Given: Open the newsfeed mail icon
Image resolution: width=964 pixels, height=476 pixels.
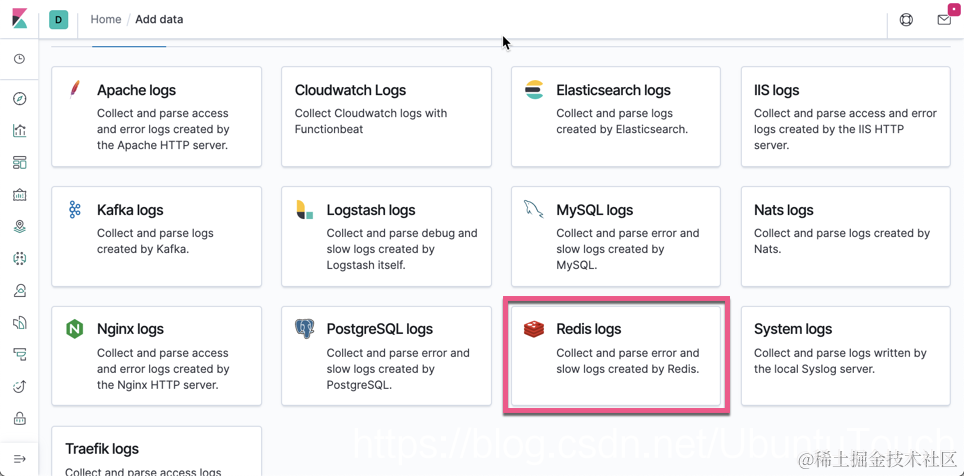Looking at the screenshot, I should [x=944, y=20].
